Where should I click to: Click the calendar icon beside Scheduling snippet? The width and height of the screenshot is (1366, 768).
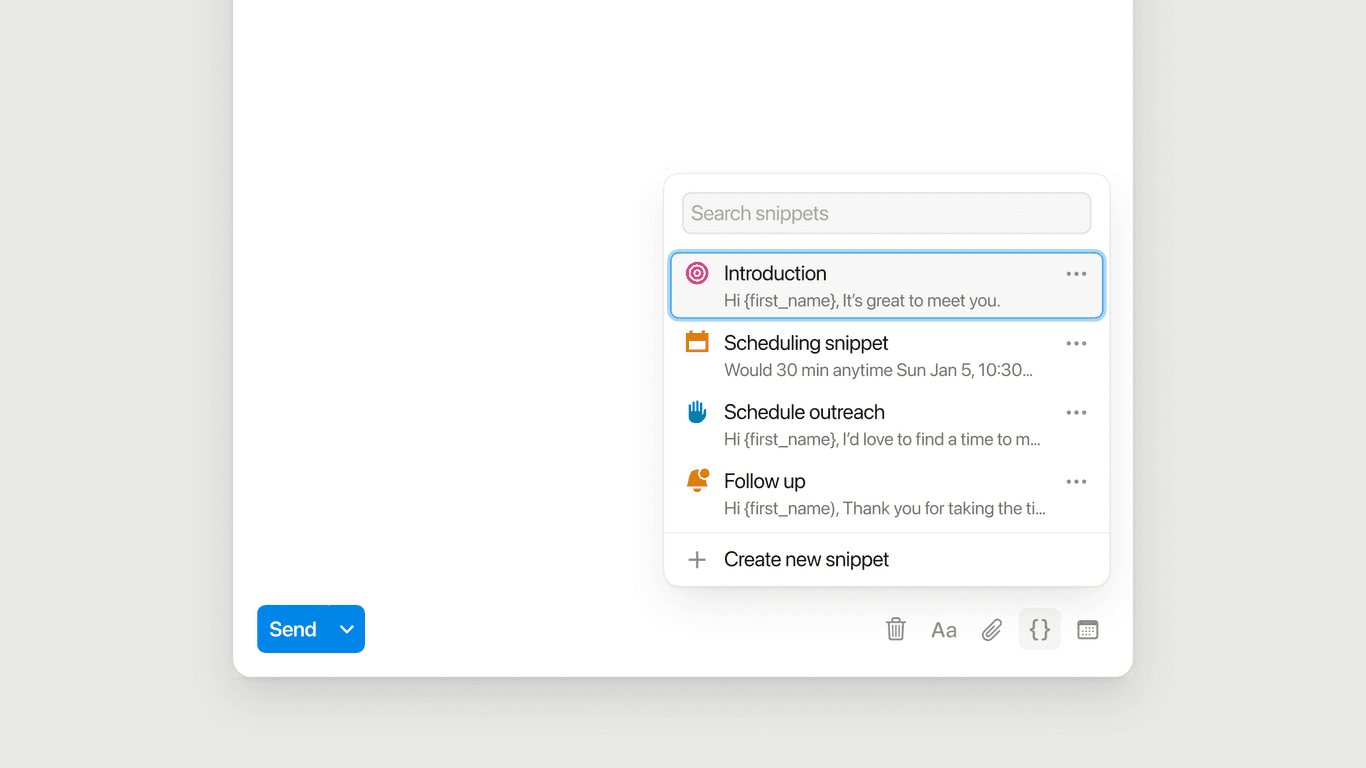[696, 342]
